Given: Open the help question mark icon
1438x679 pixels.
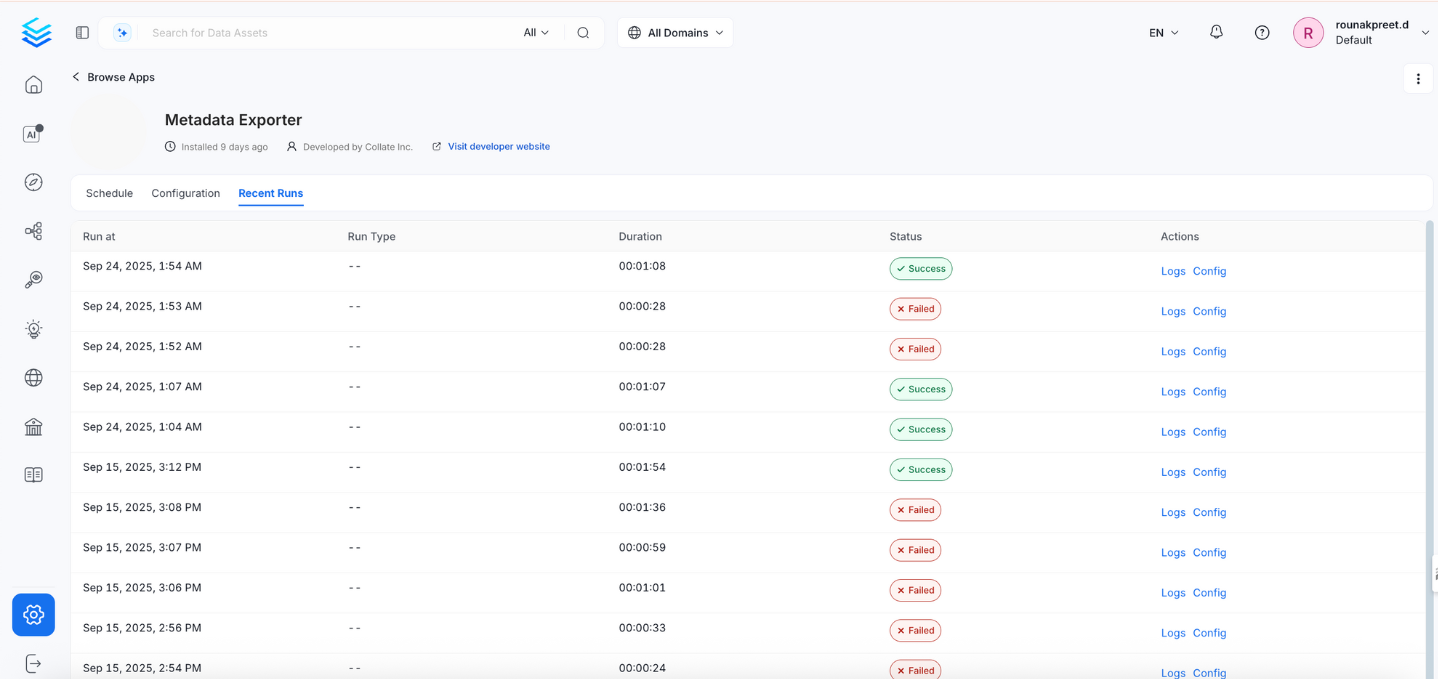Looking at the screenshot, I should coord(1261,32).
